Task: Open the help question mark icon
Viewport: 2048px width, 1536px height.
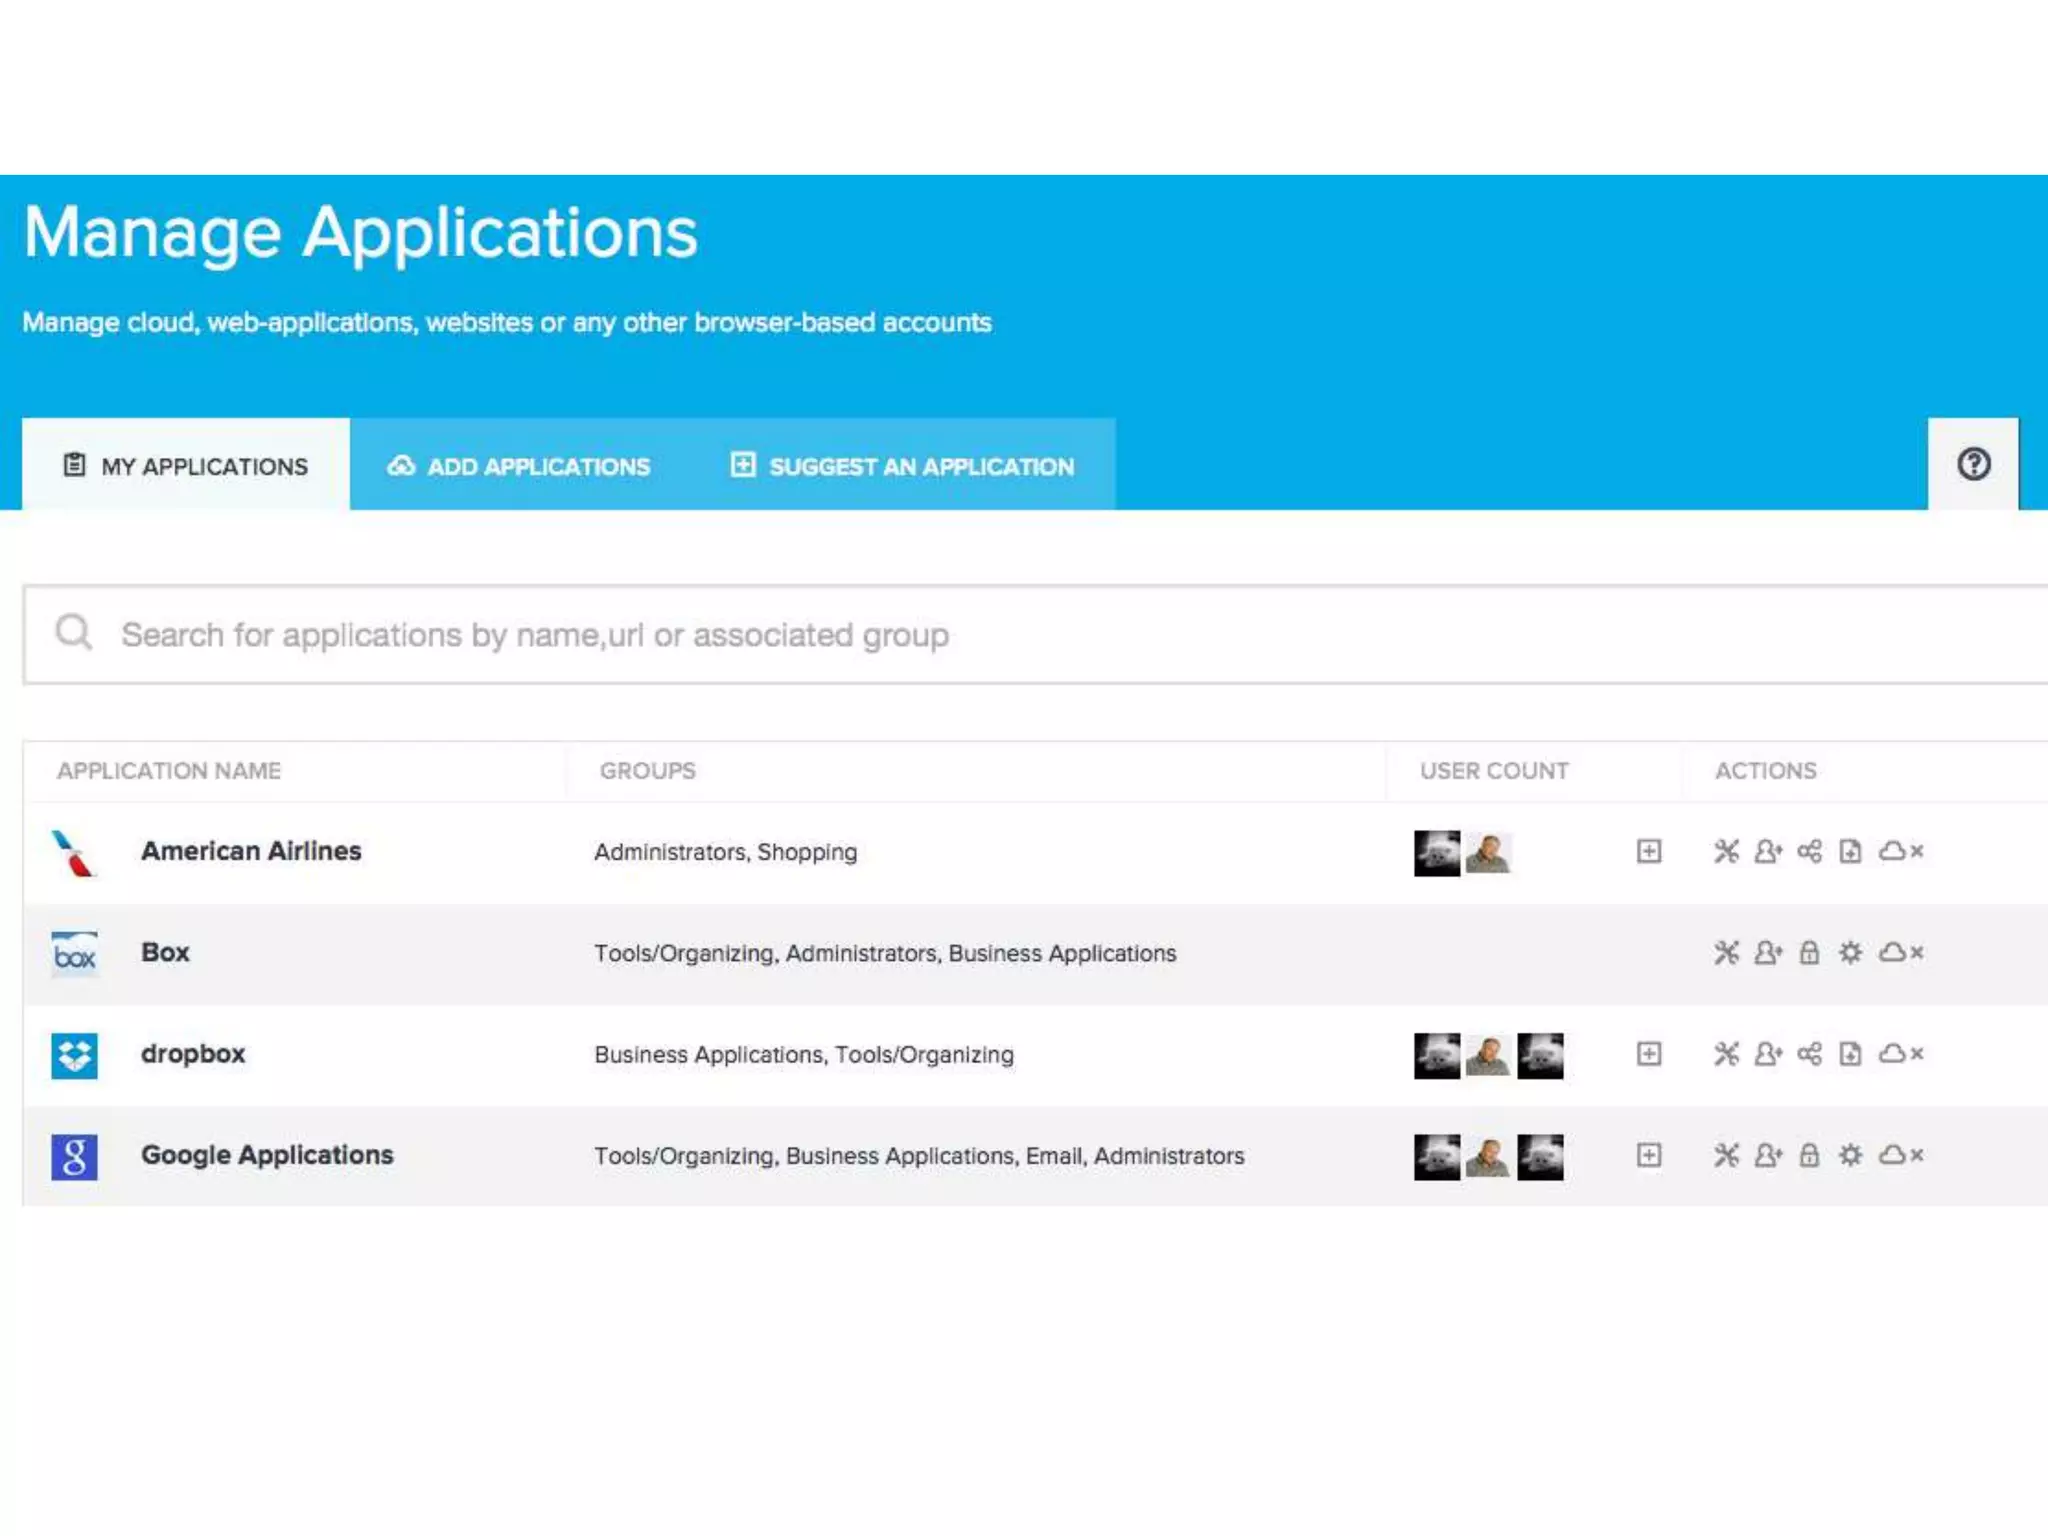Action: pos(1973,464)
